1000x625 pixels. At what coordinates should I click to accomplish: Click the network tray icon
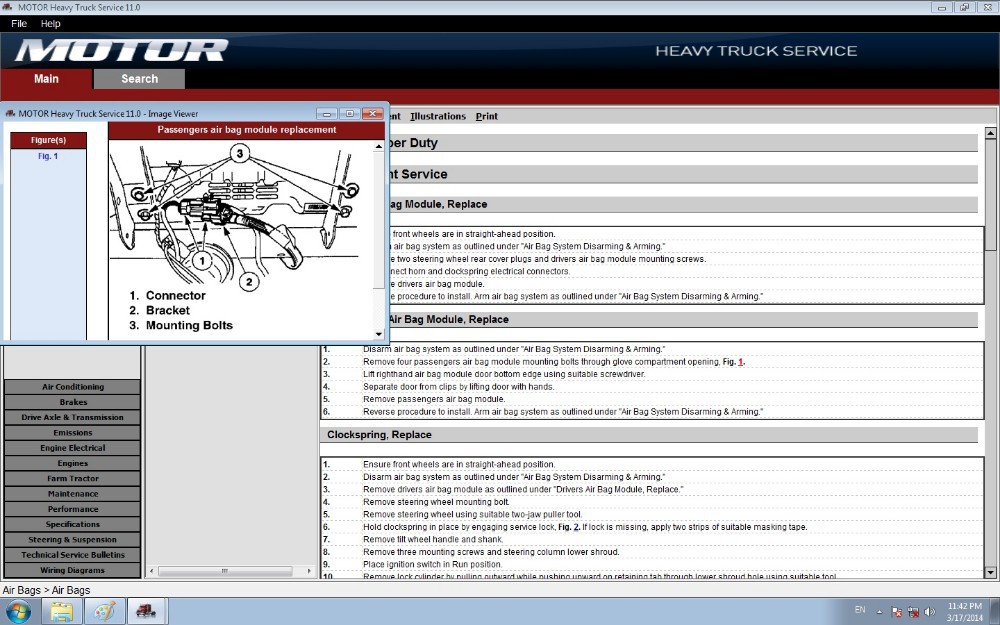coord(913,612)
